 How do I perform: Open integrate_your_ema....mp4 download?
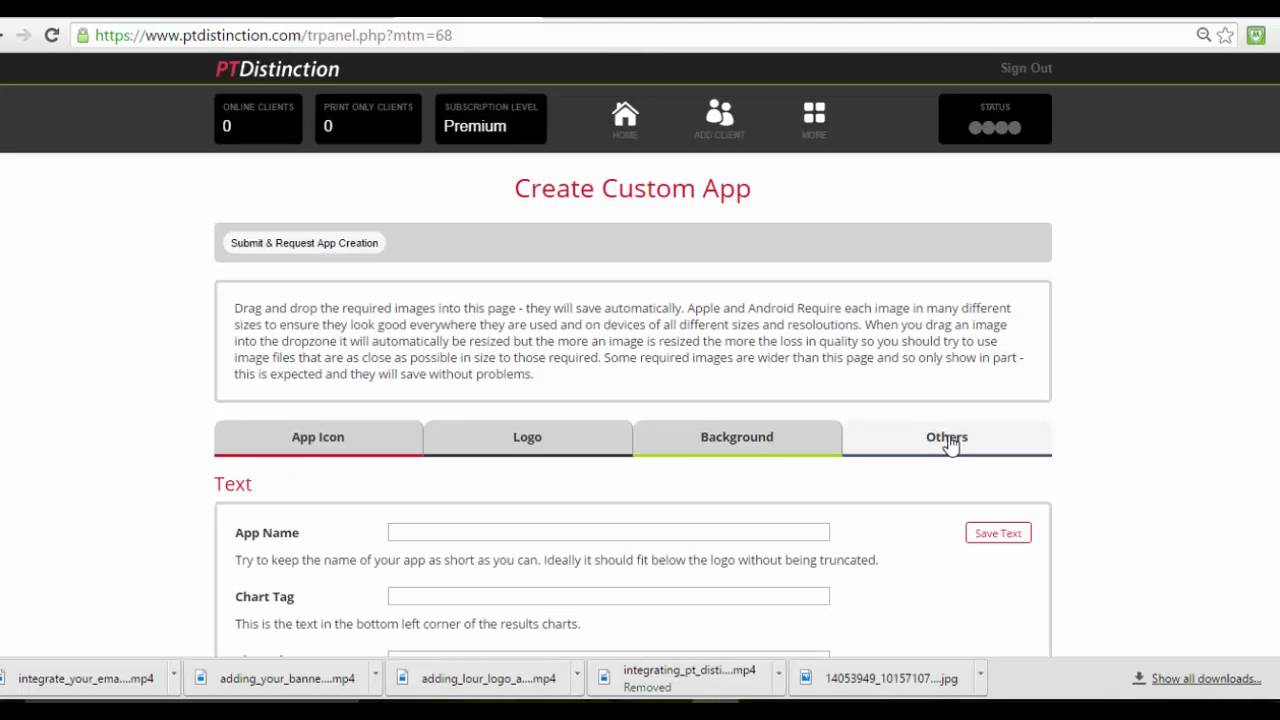coord(86,678)
